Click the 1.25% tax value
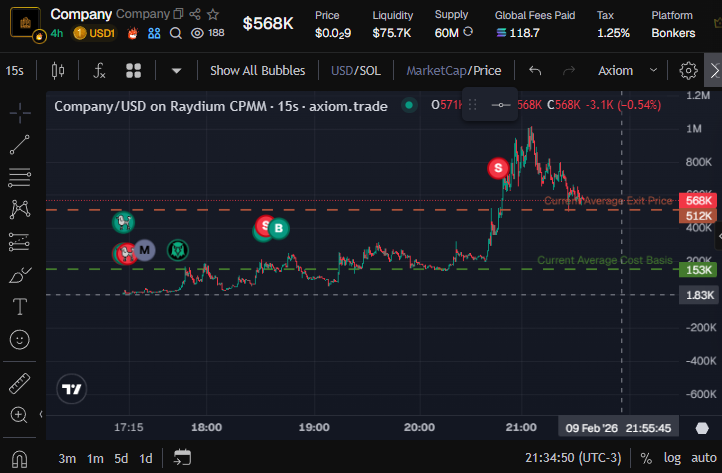 point(613,33)
